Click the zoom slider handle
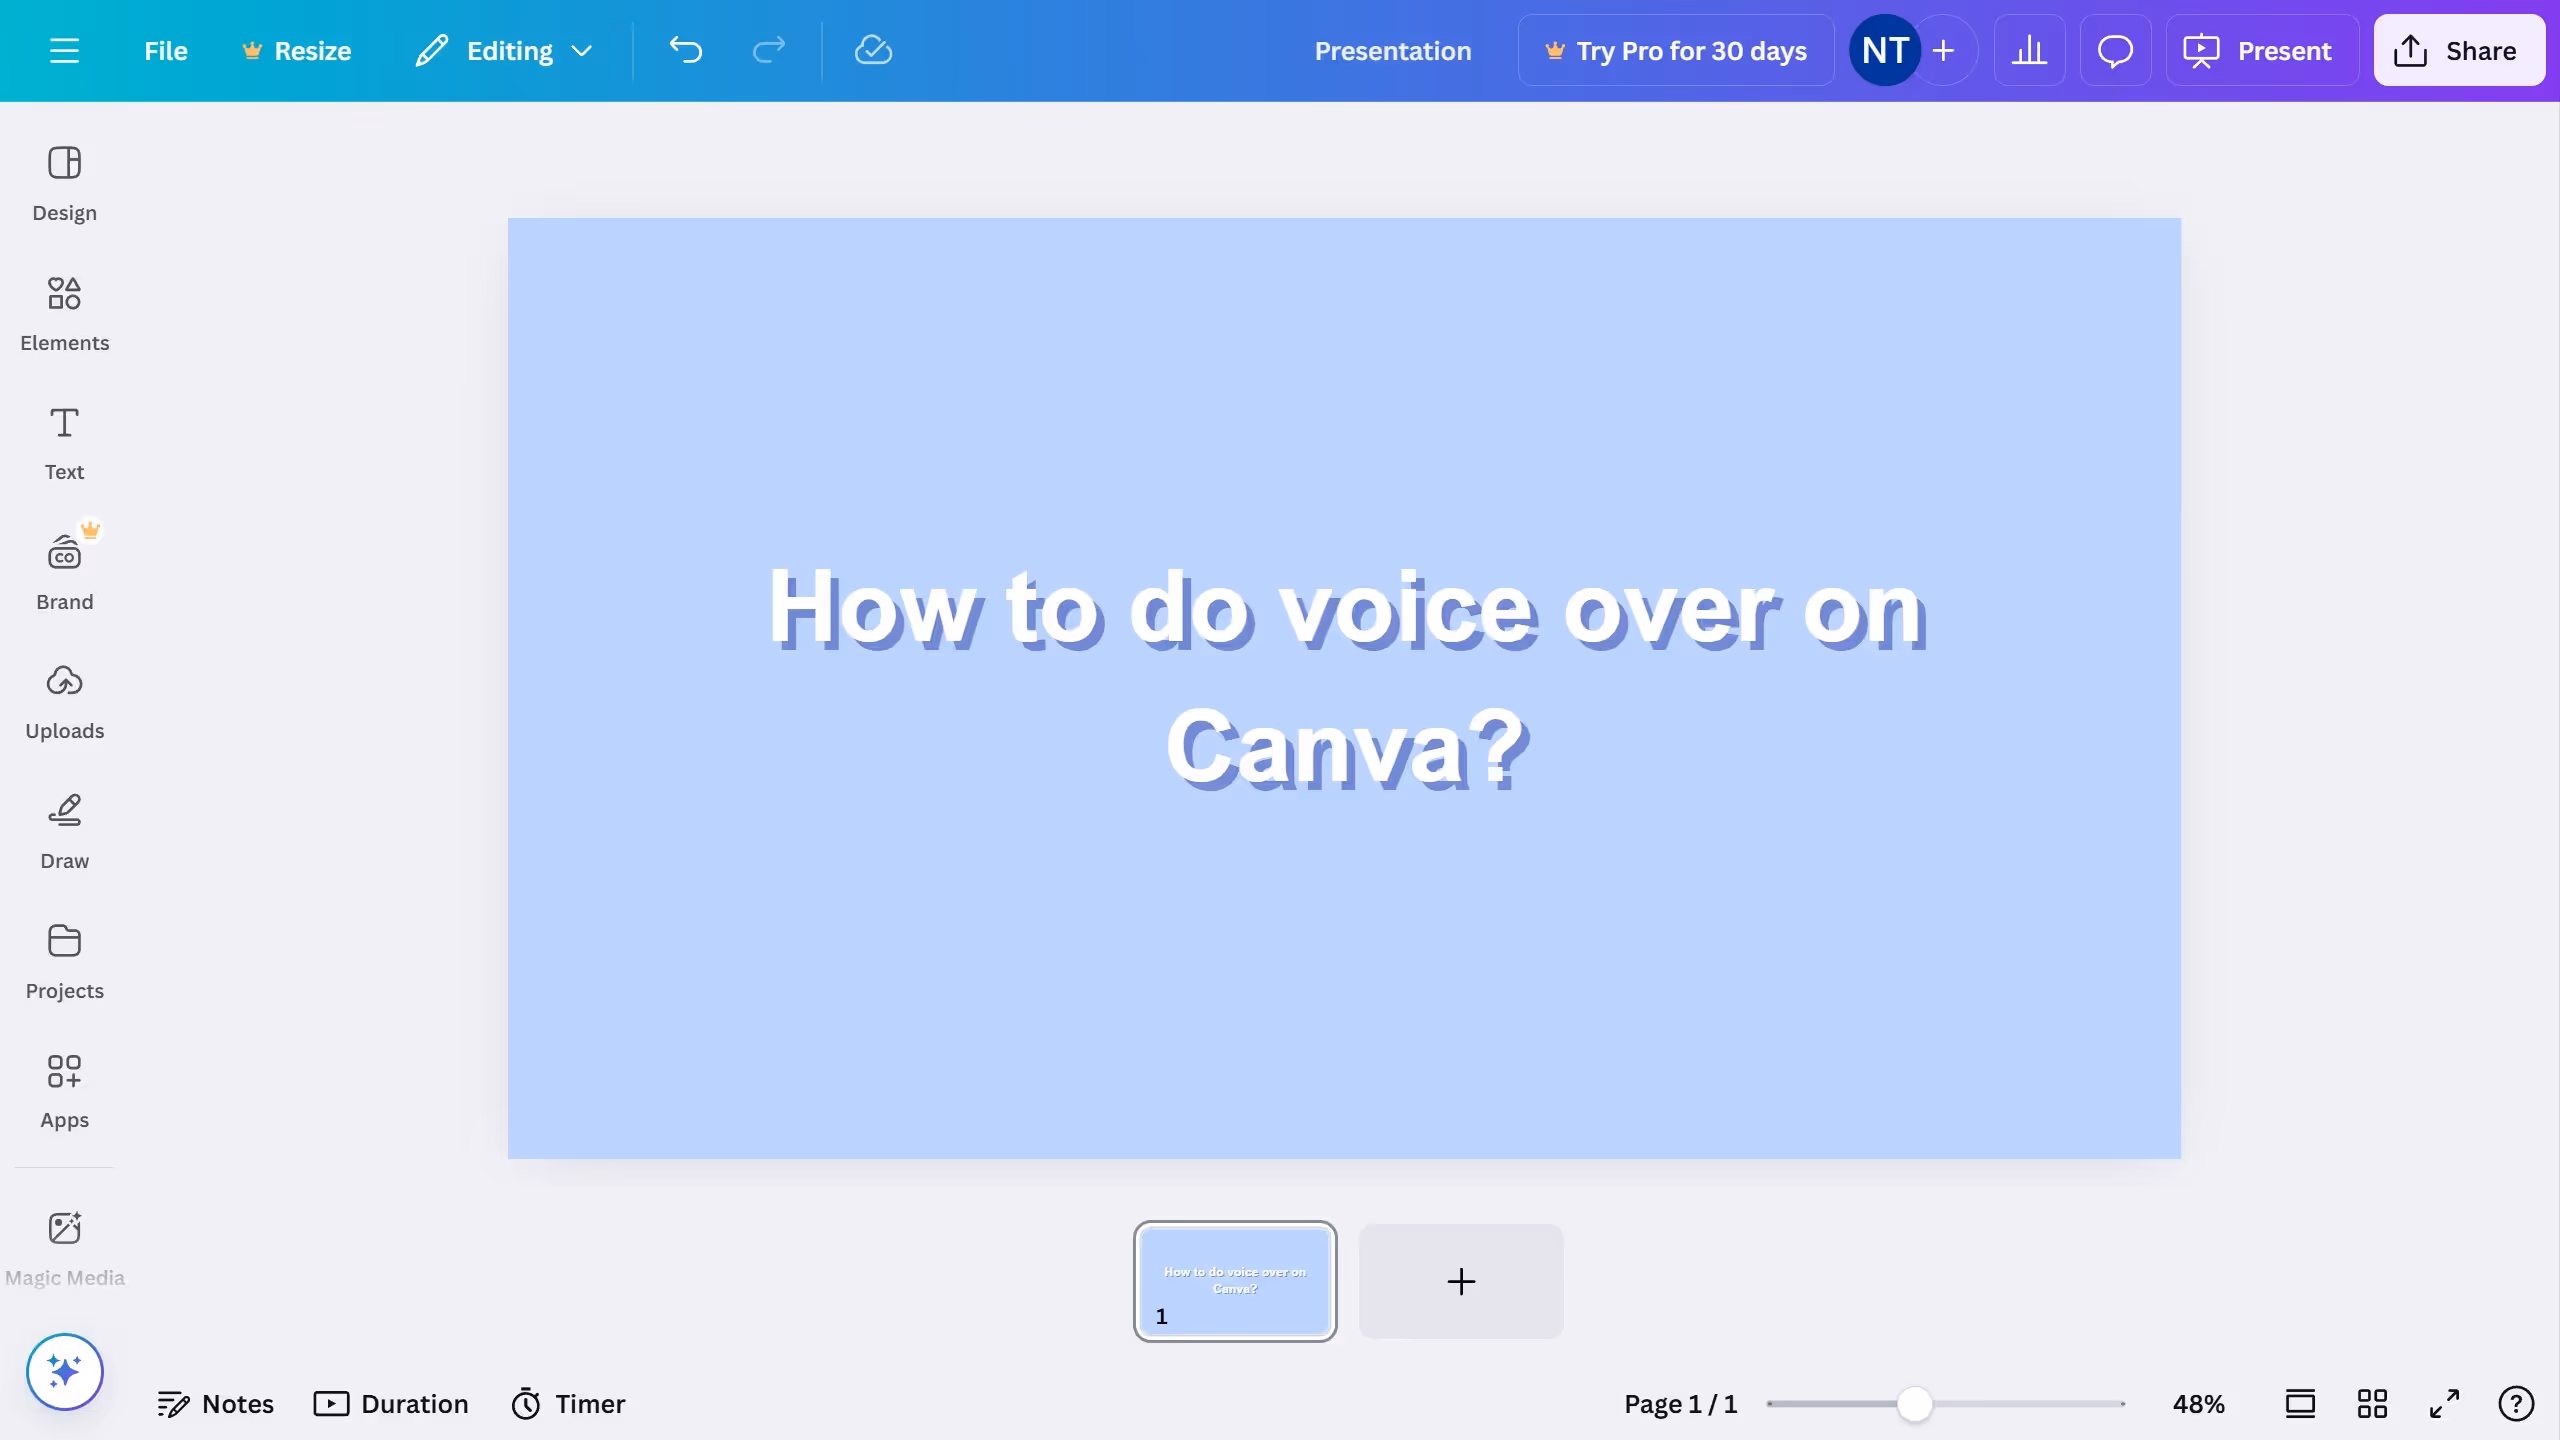2560x1440 pixels. [1914, 1404]
